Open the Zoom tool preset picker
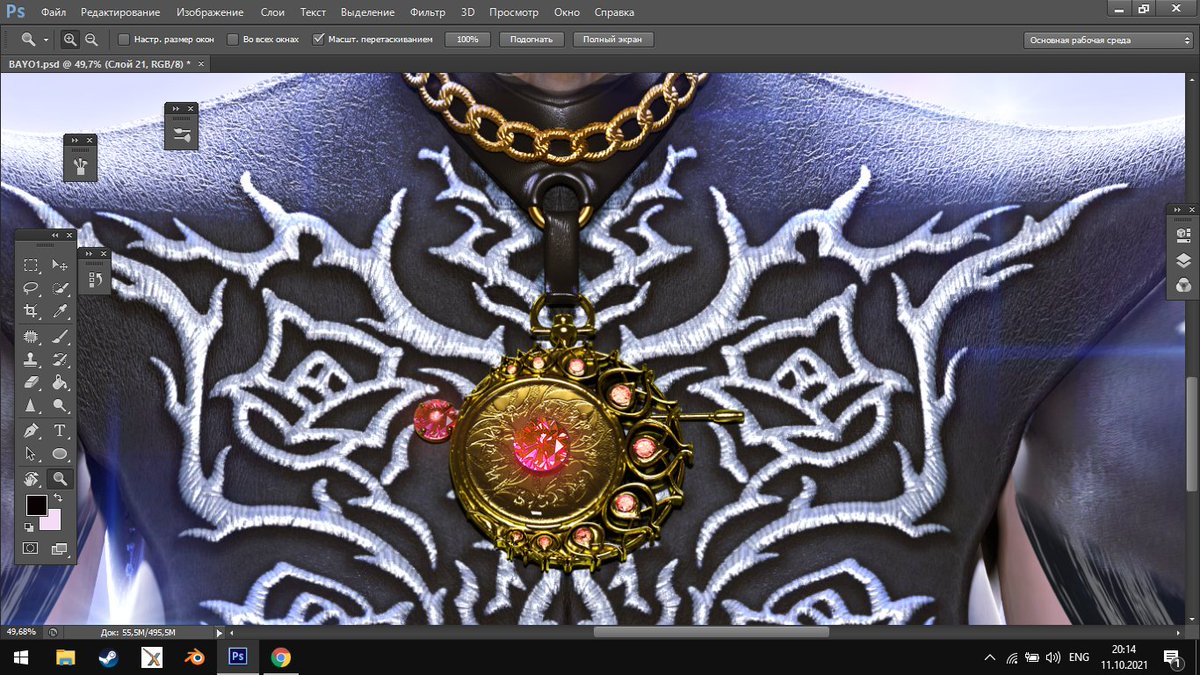This screenshot has height=675, width=1200. pos(46,40)
